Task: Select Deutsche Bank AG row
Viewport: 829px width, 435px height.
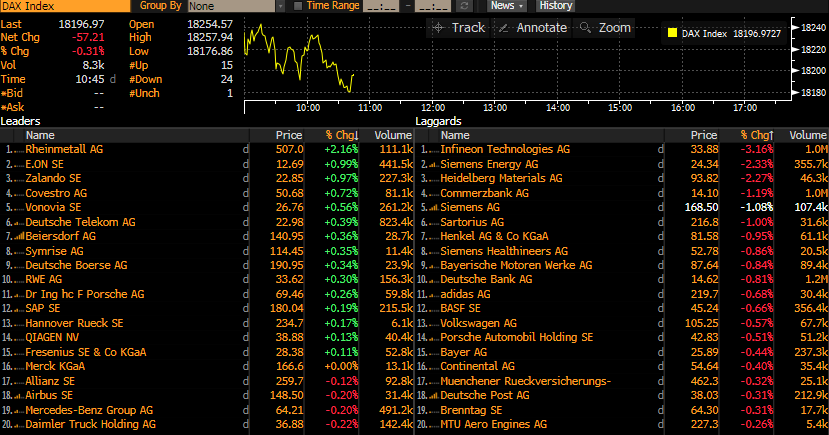Action: (x=622, y=280)
